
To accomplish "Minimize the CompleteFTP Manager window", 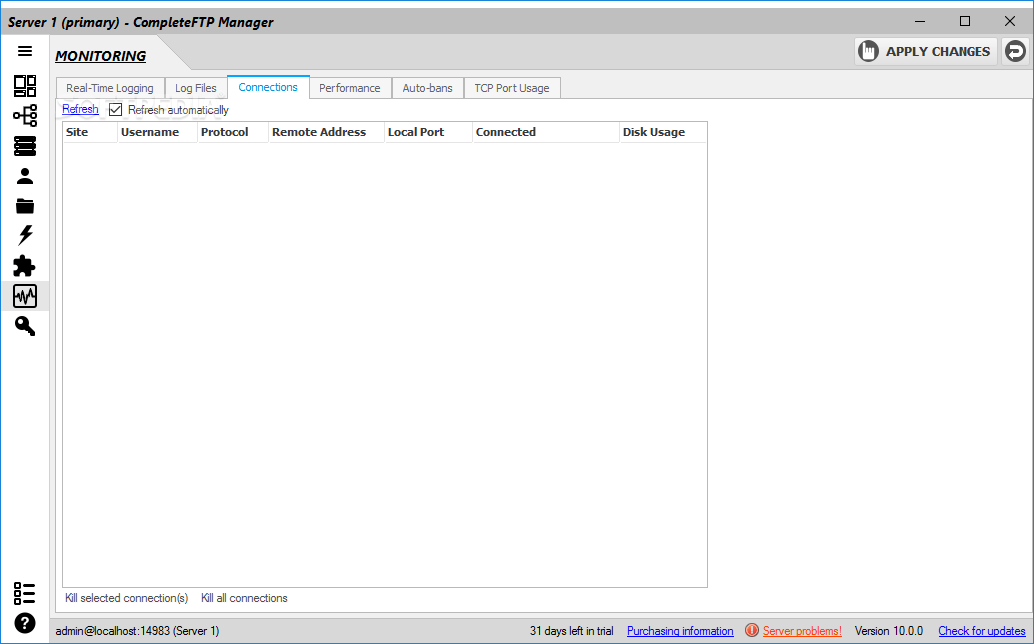I will click(920, 22).
